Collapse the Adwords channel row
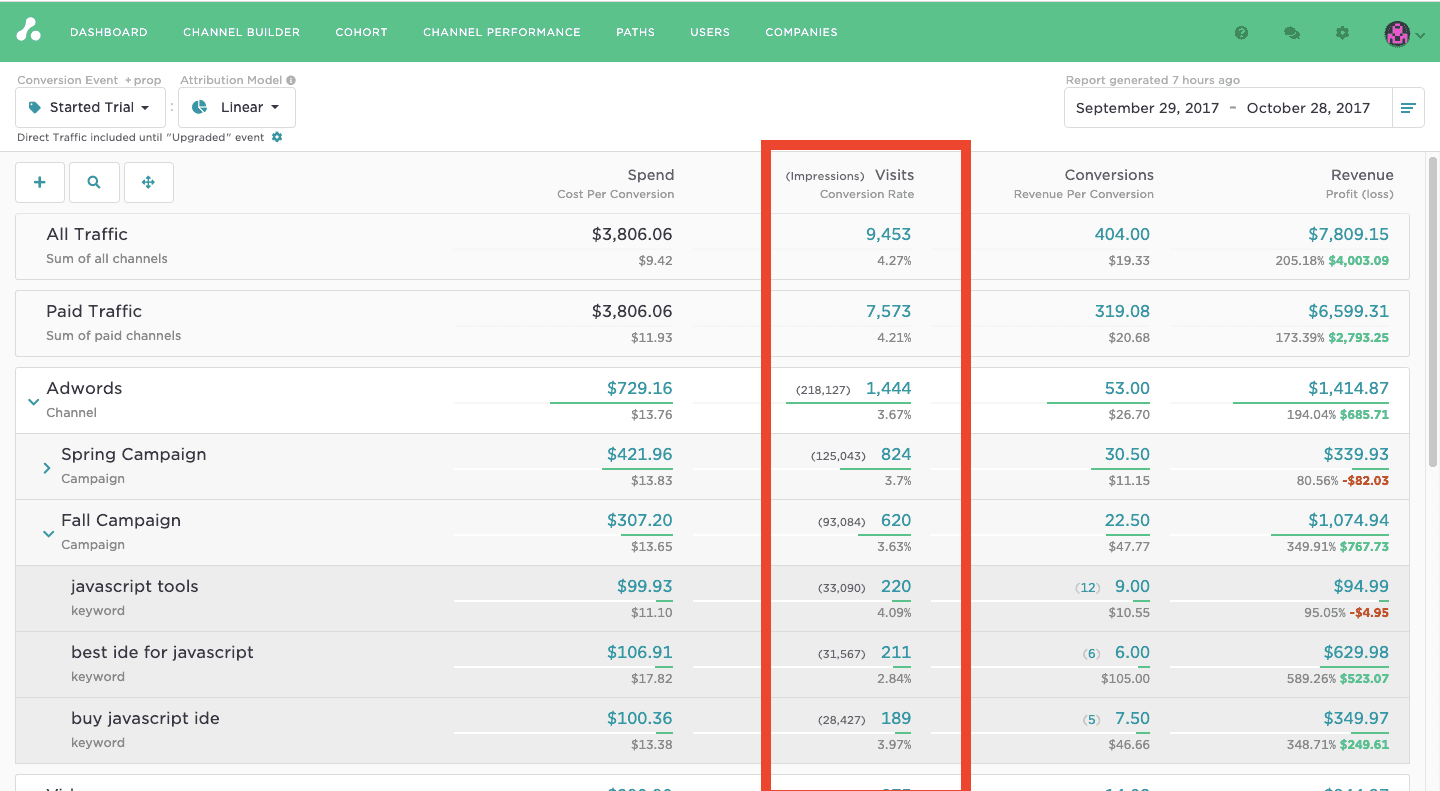 click(x=33, y=401)
